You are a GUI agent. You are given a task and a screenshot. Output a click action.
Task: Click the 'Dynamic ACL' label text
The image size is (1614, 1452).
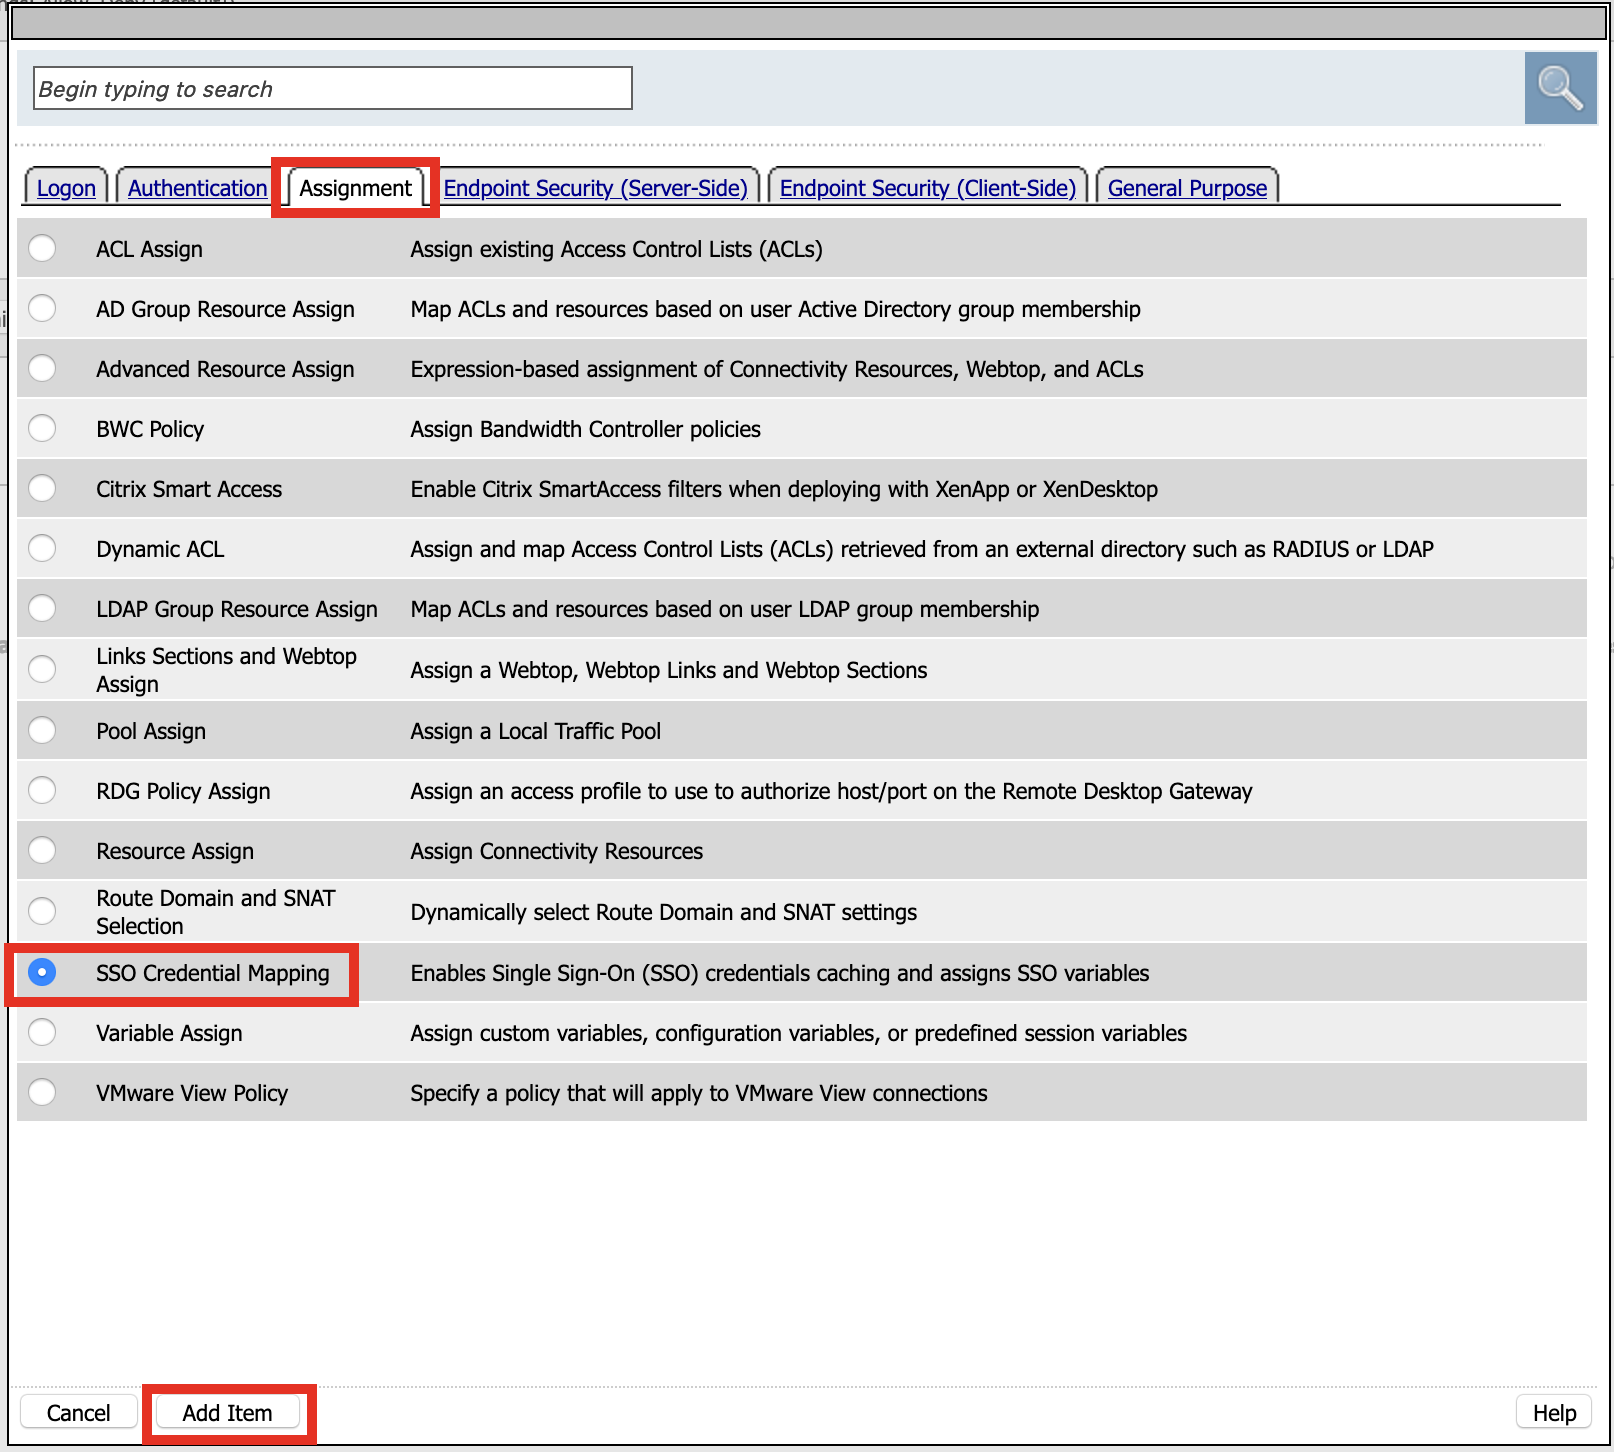(160, 549)
